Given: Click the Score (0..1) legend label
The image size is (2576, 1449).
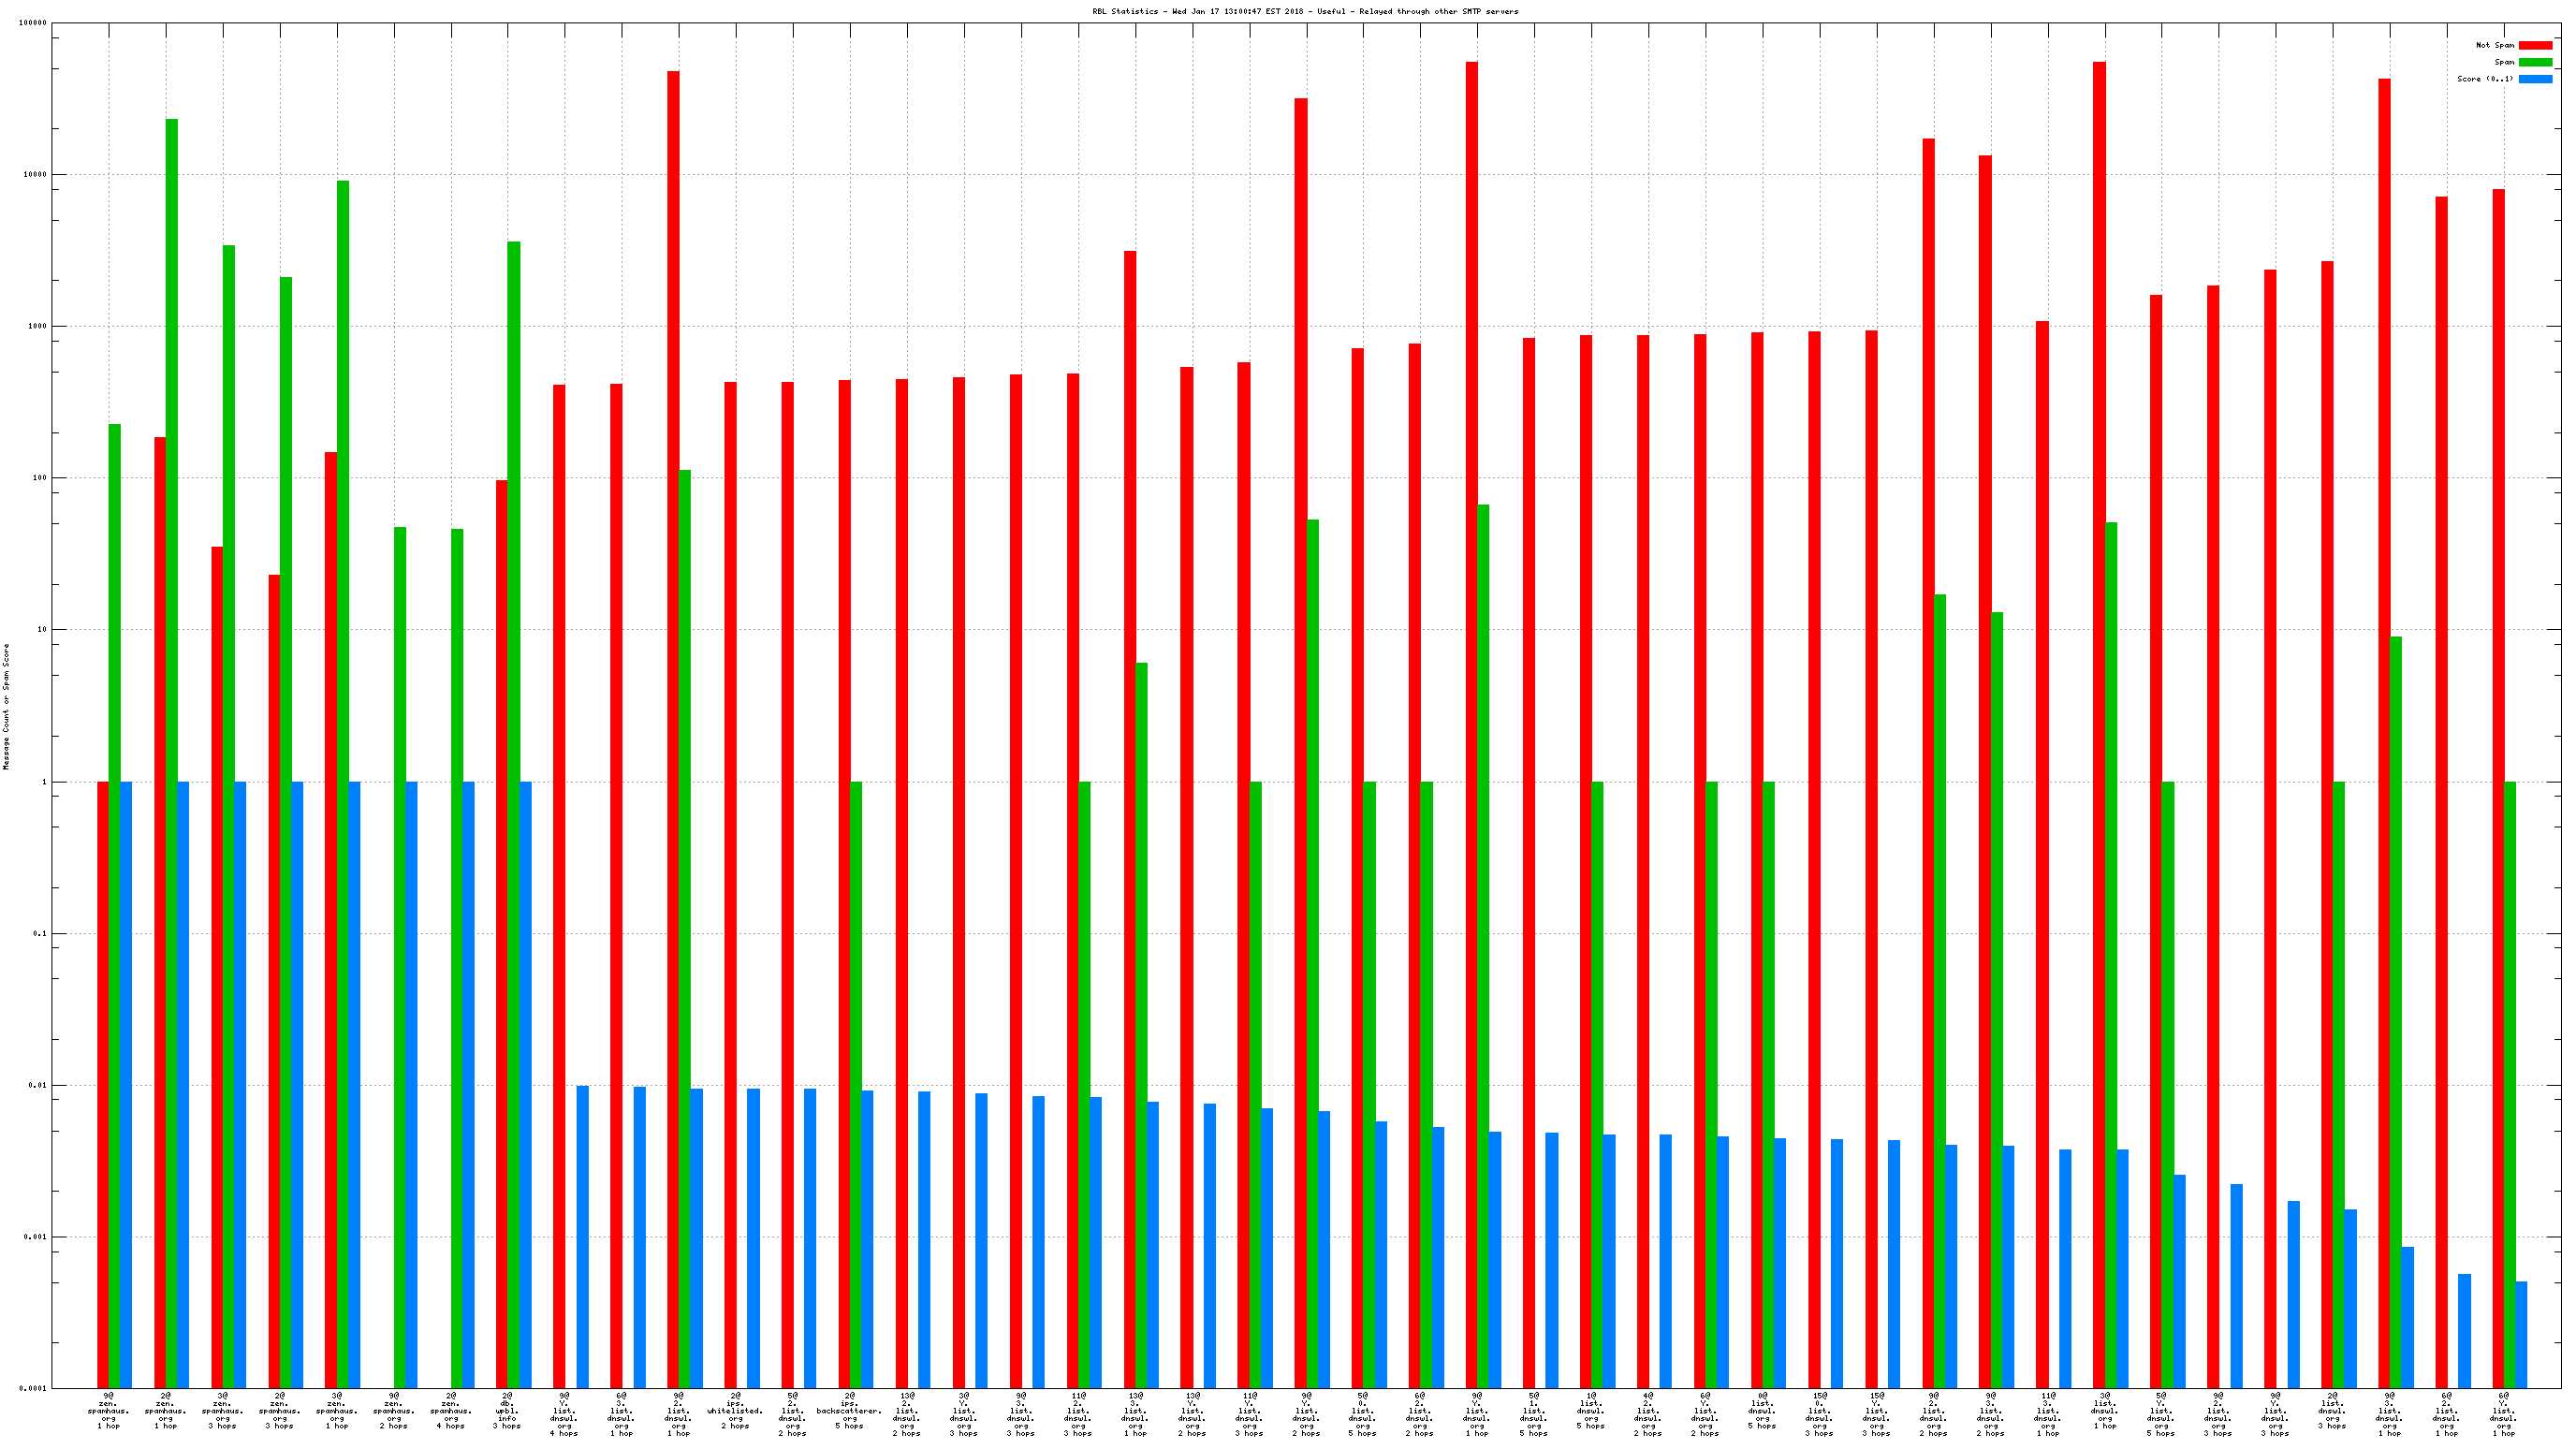Looking at the screenshot, I should click(x=2485, y=79).
